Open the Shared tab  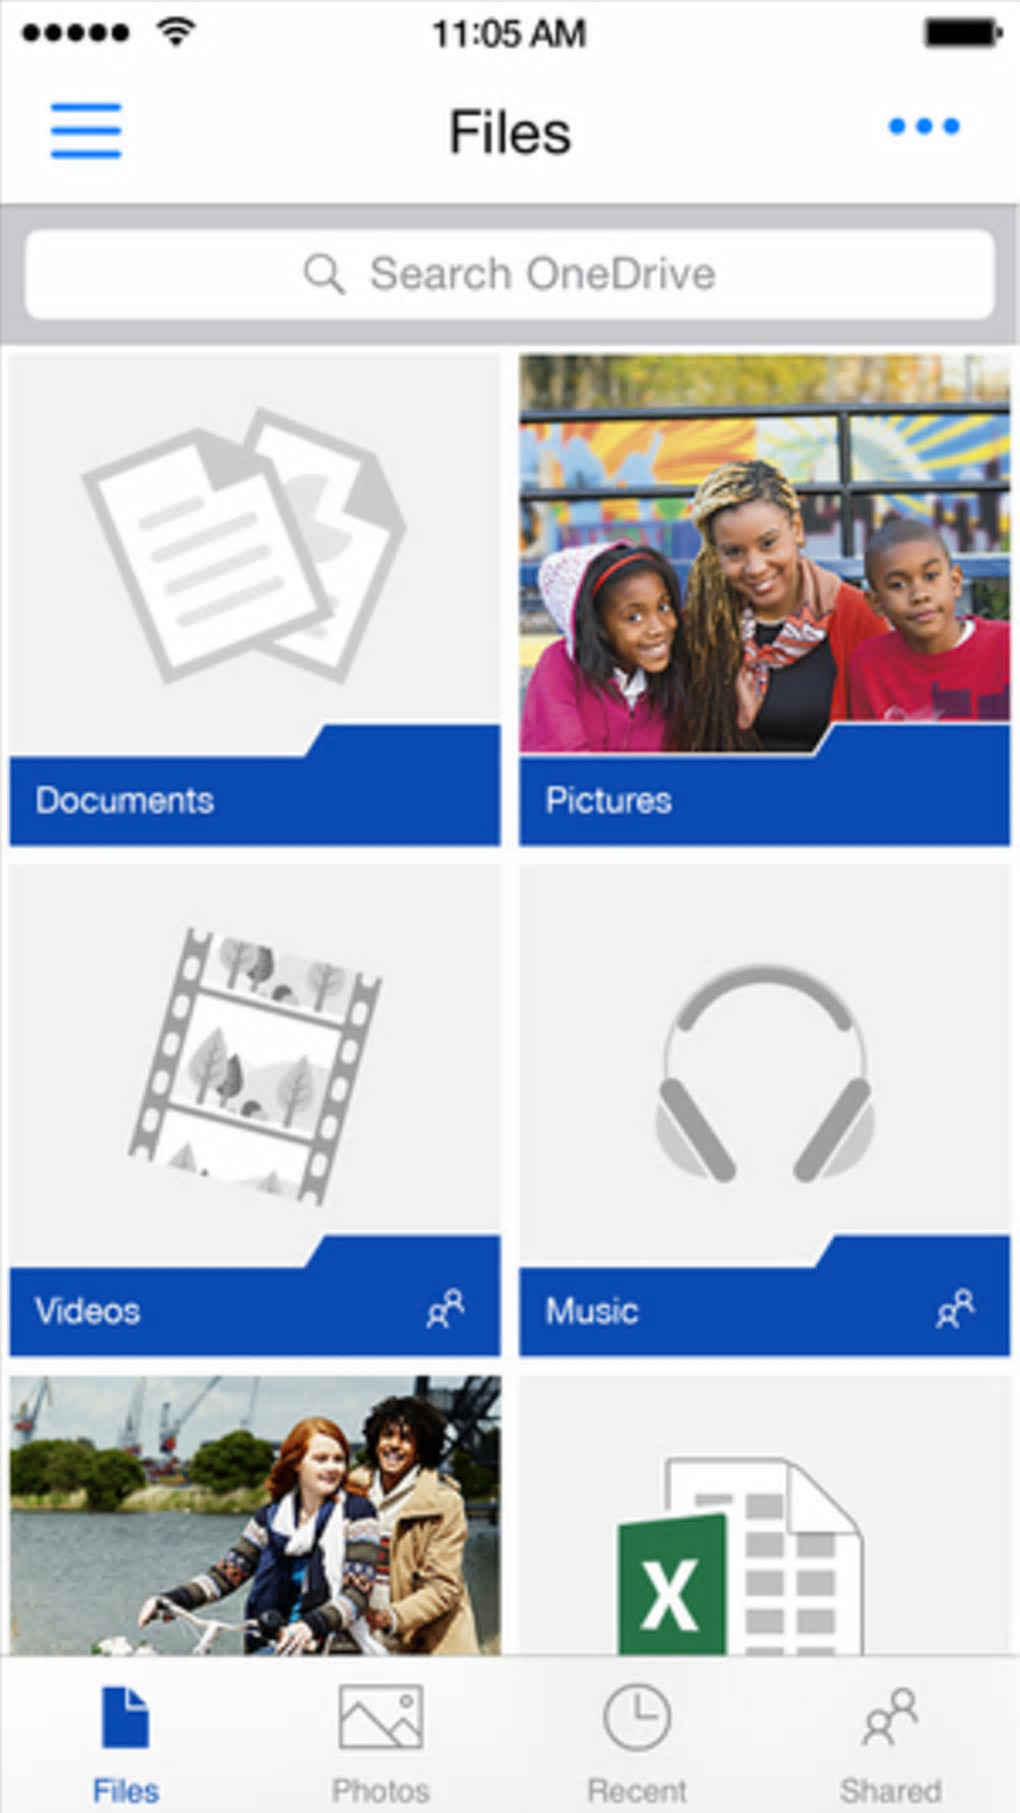point(890,1743)
